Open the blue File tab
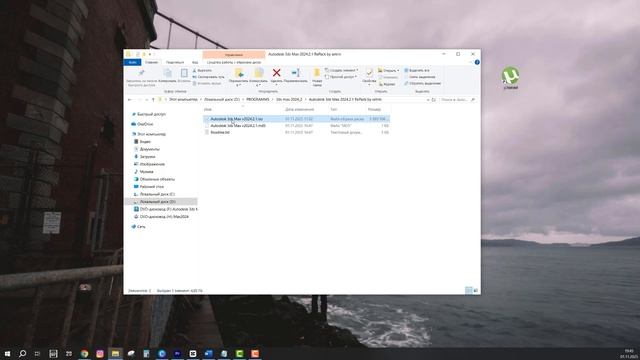 click(x=132, y=62)
